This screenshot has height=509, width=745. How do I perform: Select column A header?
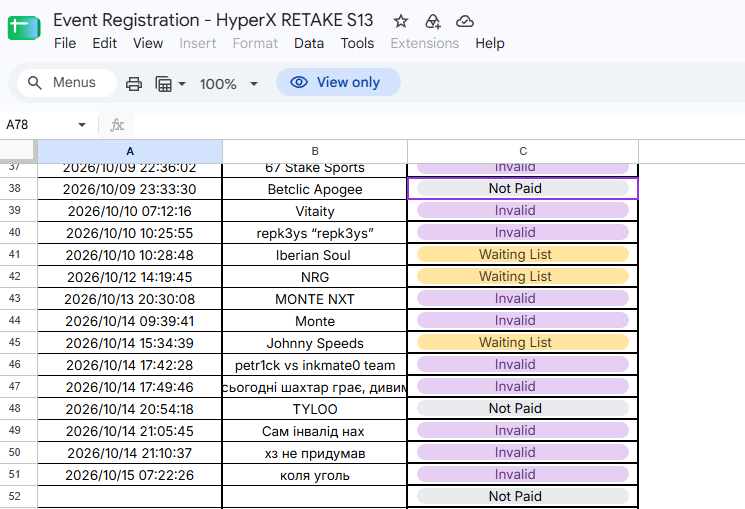tap(130, 152)
